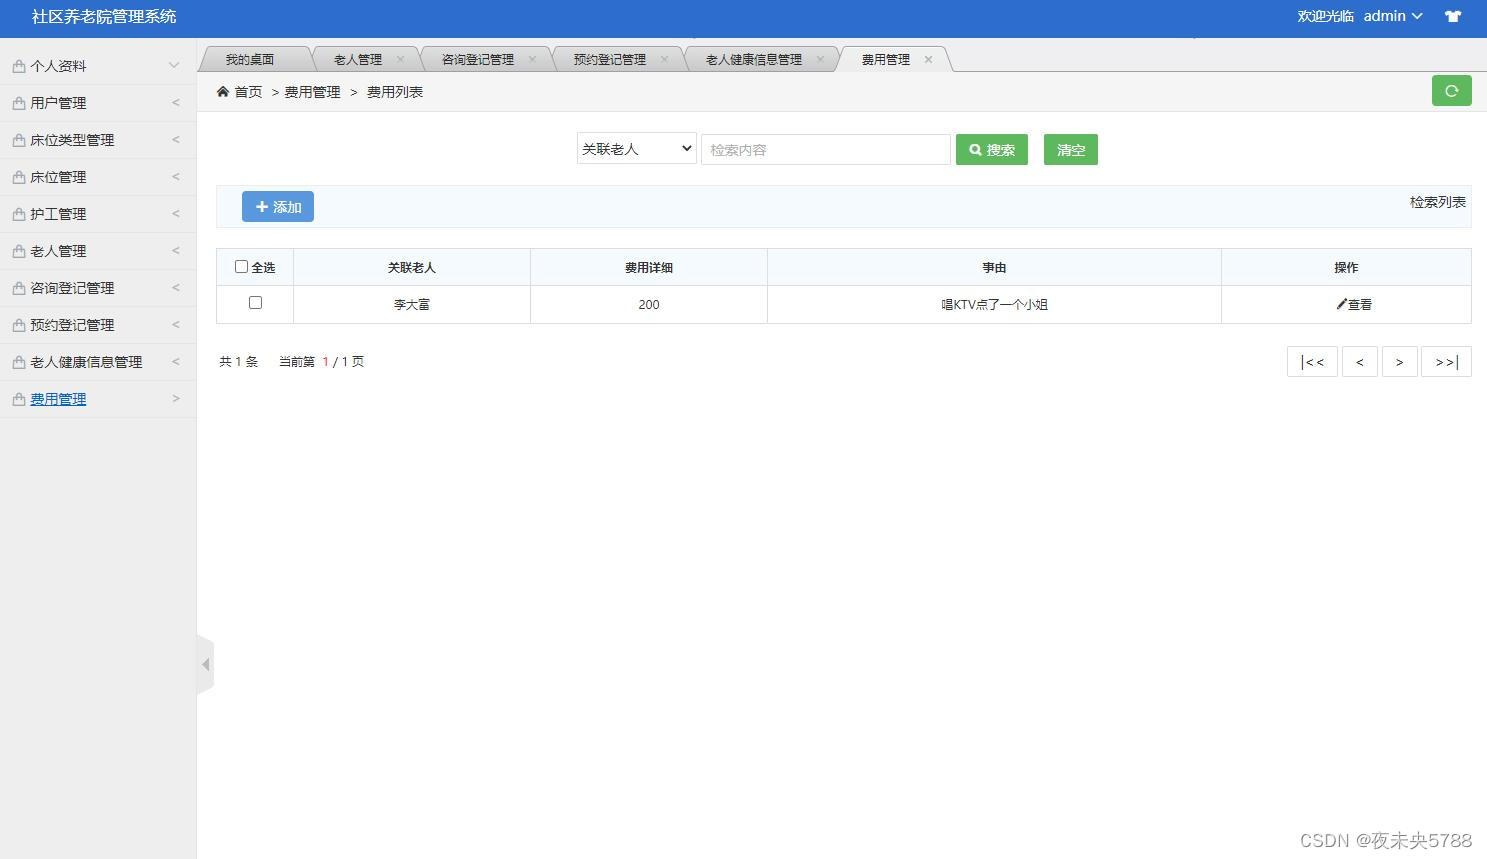Viewport: 1487px width, 859px height.
Task: Click lock icon beside 床位管理
Action: pos(19,177)
